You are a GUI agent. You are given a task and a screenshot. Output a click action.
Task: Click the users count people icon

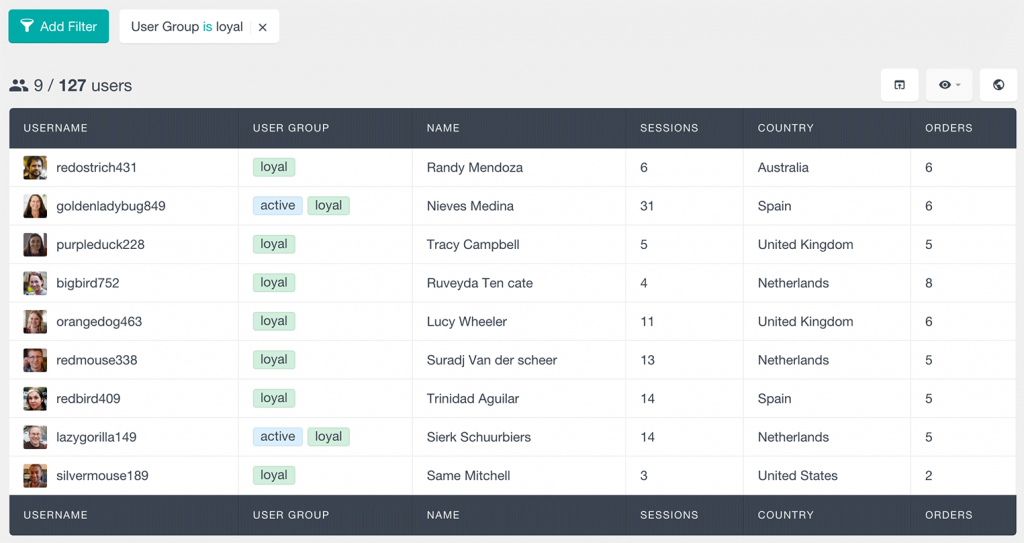coord(19,86)
